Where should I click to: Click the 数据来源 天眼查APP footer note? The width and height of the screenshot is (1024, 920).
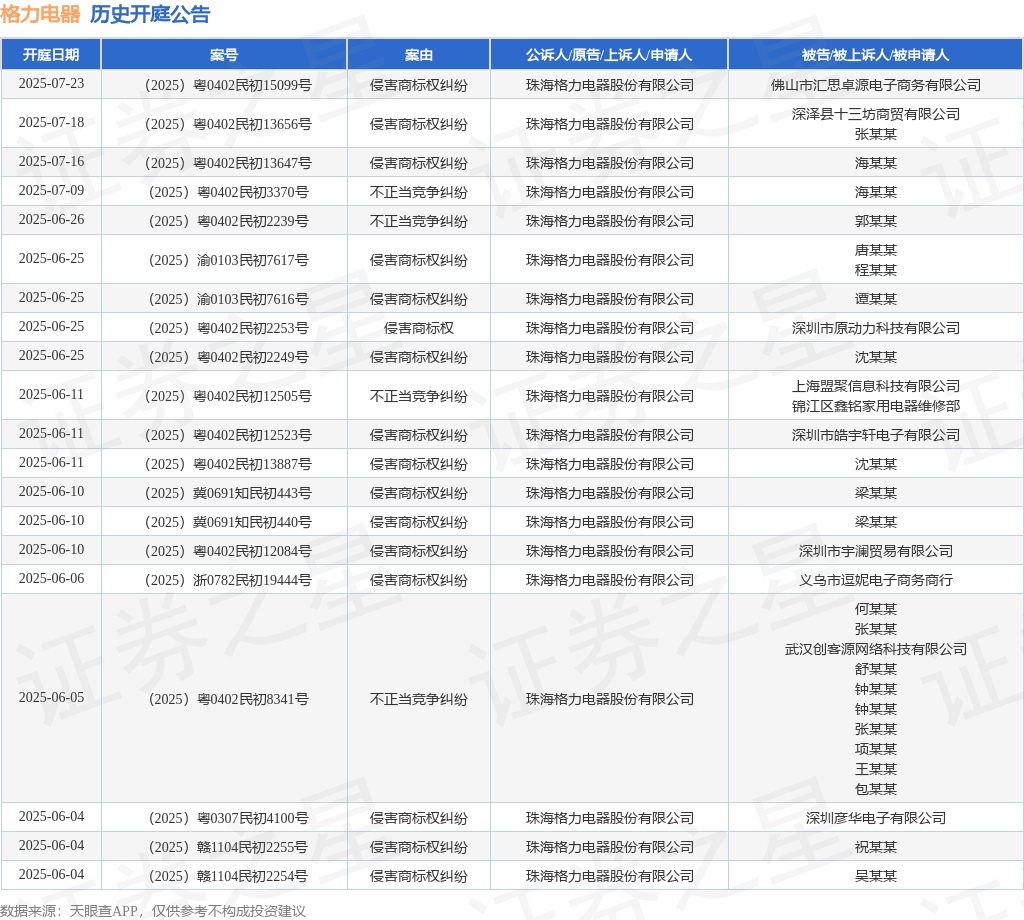(153, 911)
